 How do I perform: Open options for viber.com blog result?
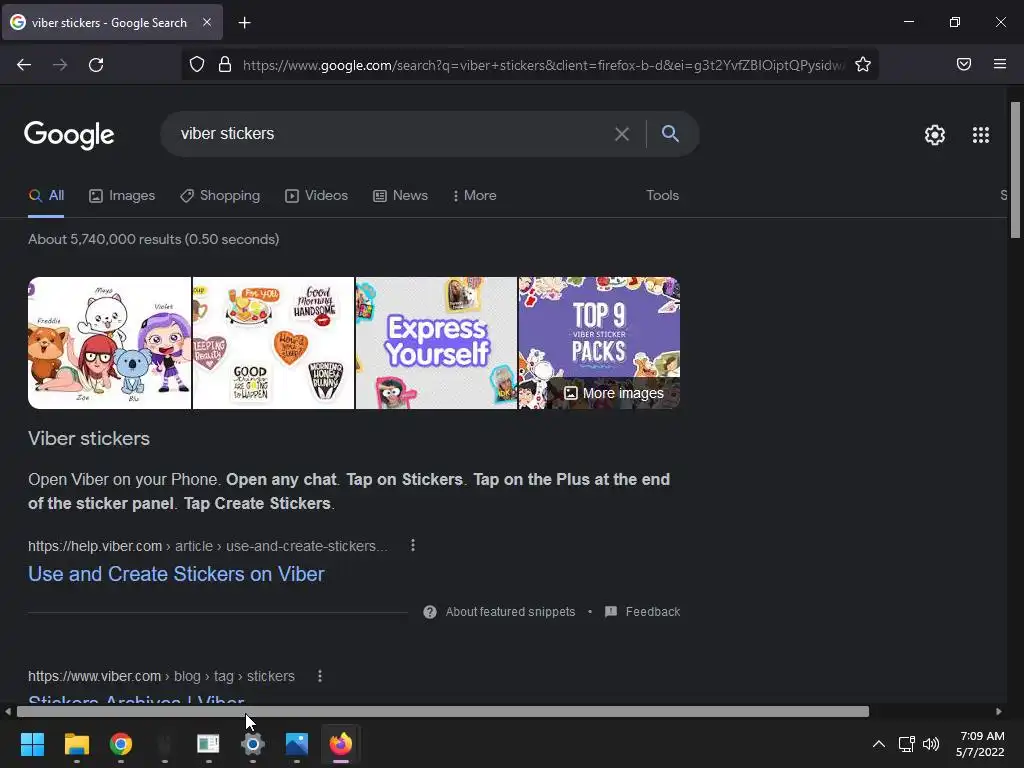pyautogui.click(x=319, y=676)
